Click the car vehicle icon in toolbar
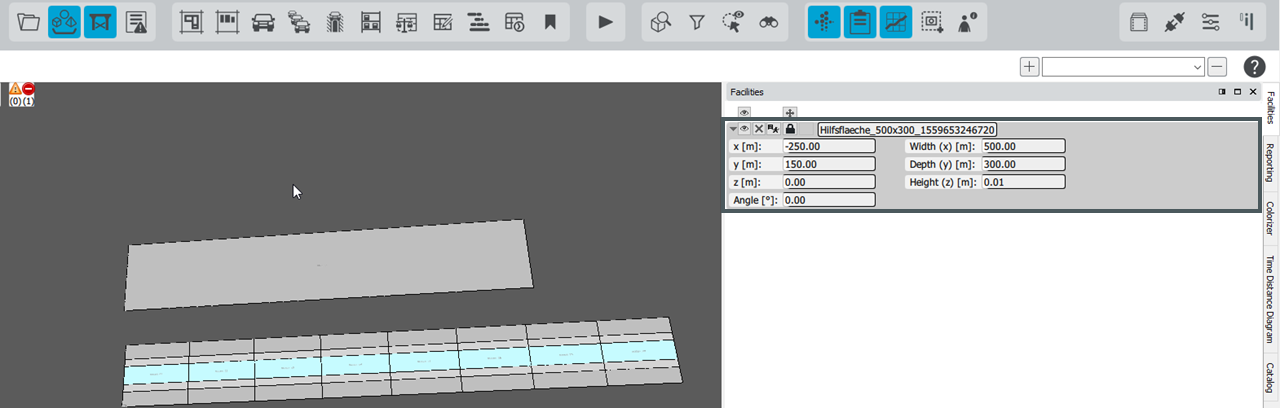 (x=263, y=22)
